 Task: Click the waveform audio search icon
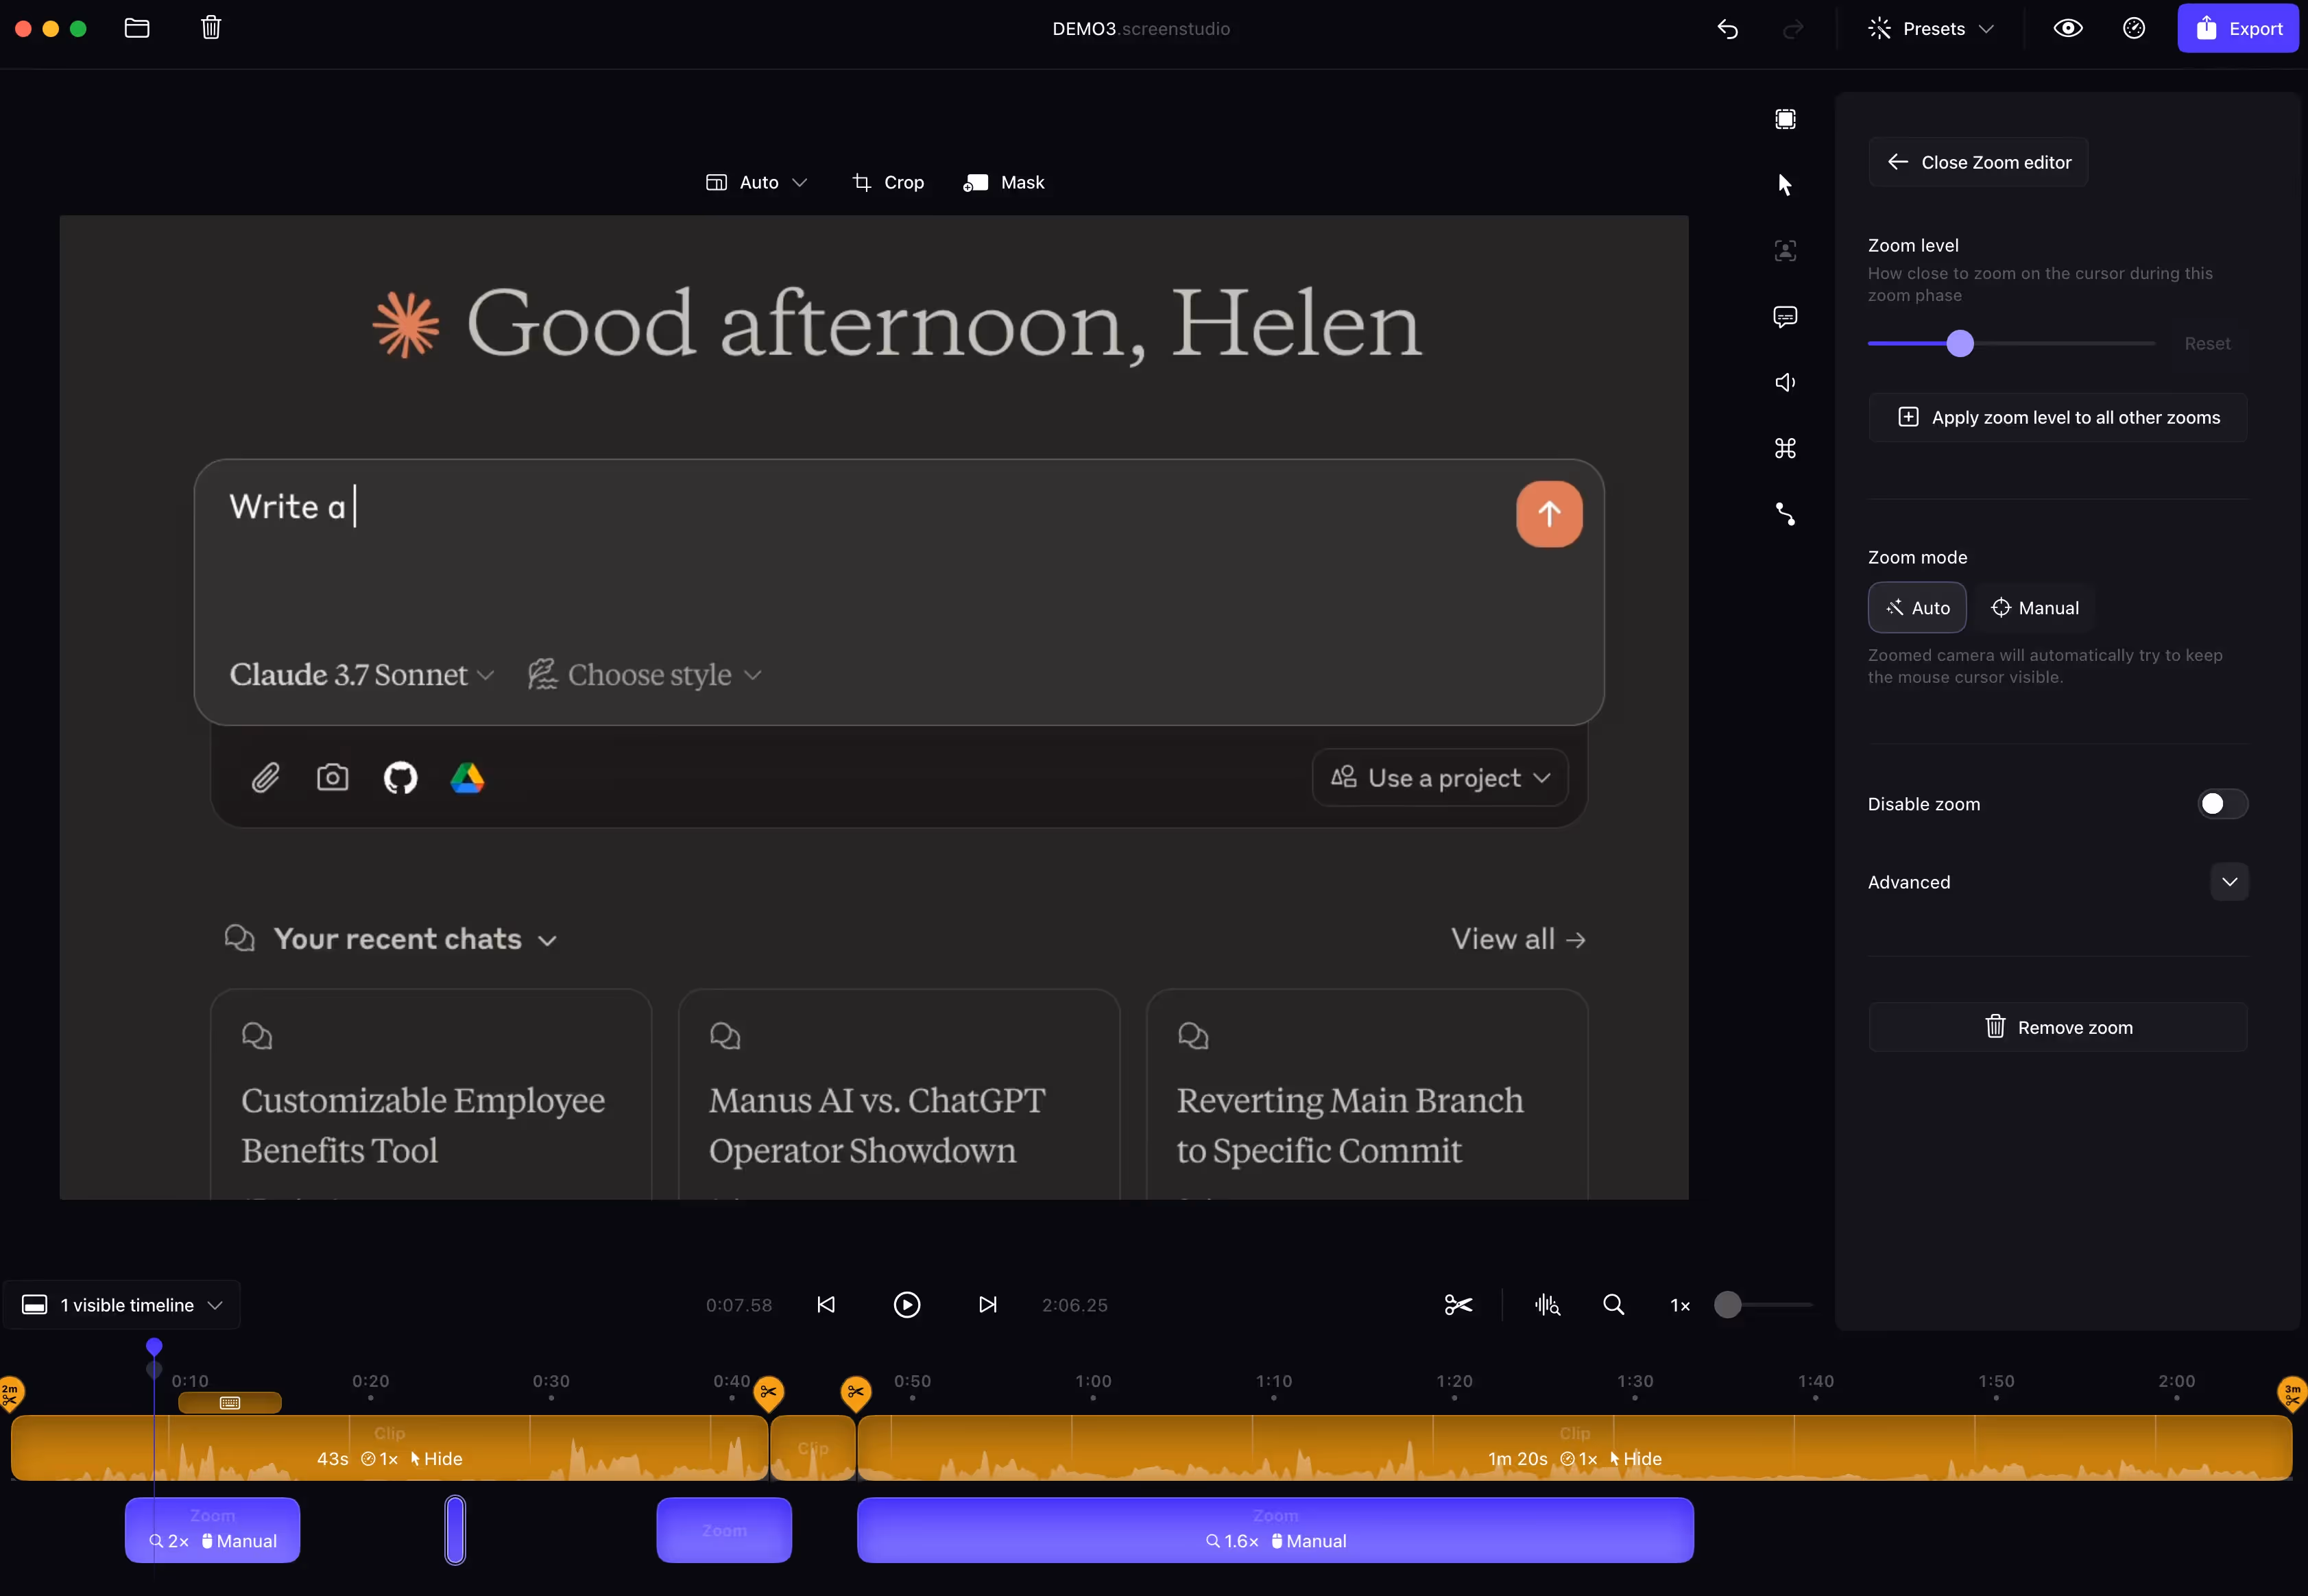click(1547, 1305)
